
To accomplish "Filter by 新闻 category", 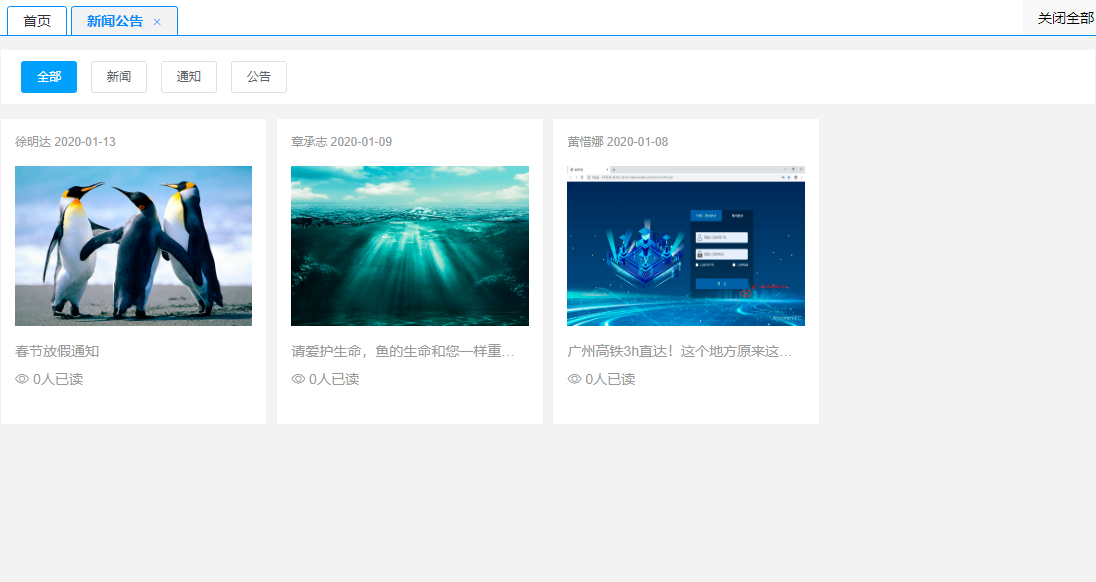I will point(119,77).
